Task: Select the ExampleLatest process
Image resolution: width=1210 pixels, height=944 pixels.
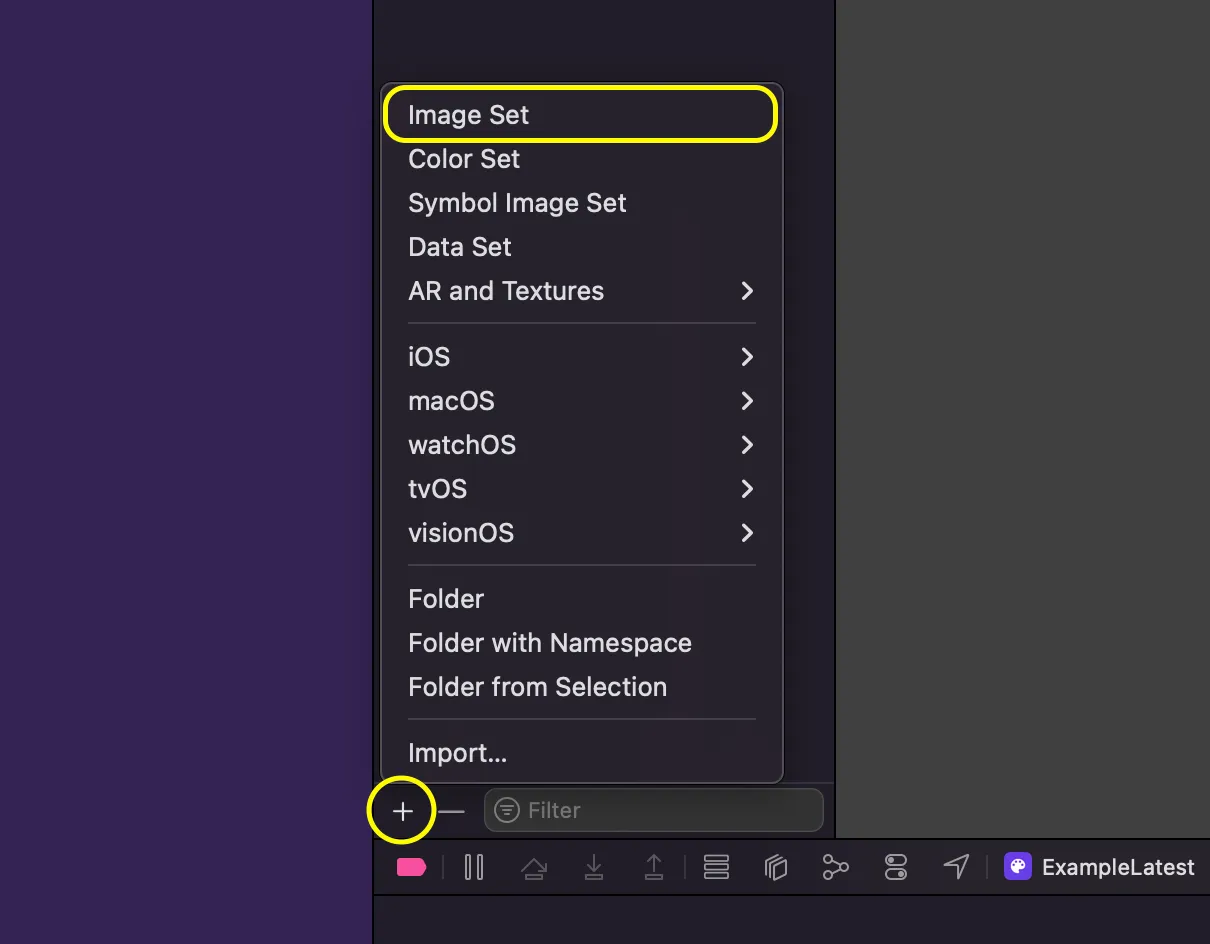Action: (1099, 867)
